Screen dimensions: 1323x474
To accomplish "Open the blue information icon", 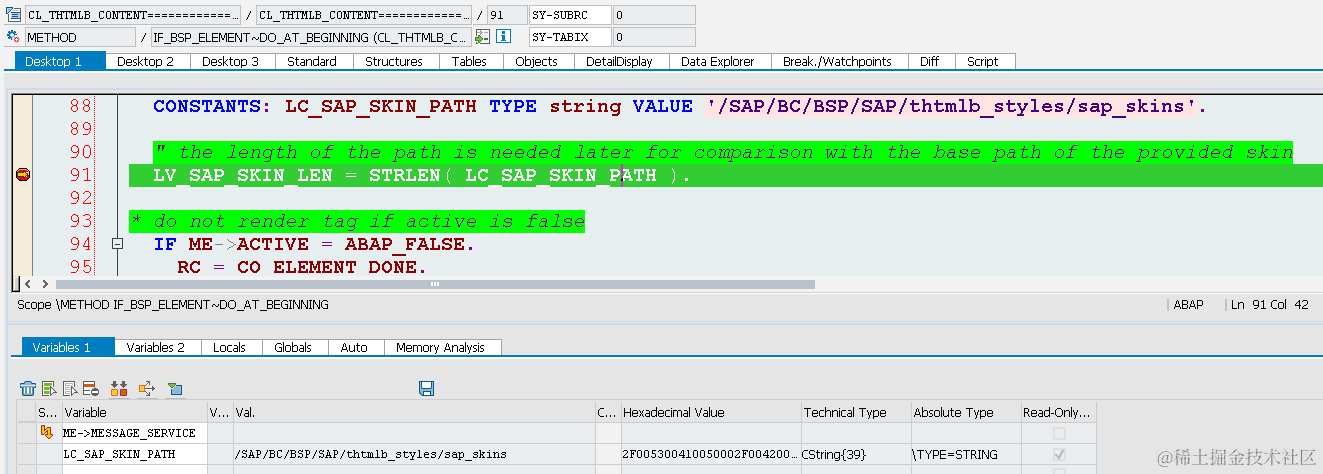I will 504,37.
